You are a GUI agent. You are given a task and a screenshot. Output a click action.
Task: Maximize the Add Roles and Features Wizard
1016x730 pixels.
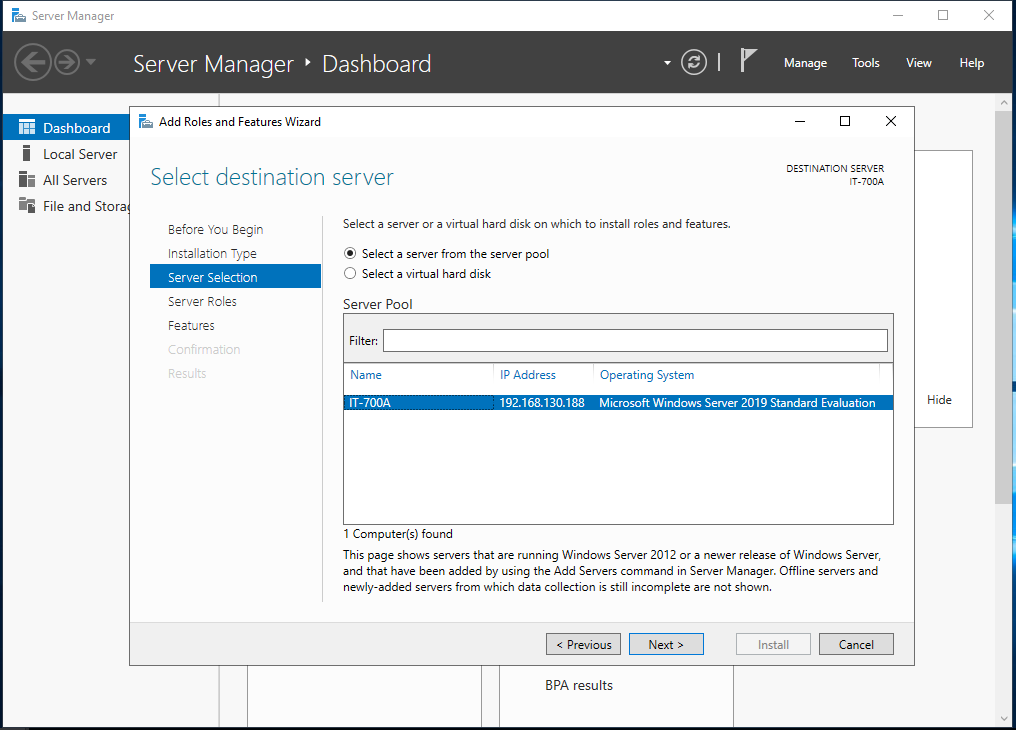coord(845,121)
